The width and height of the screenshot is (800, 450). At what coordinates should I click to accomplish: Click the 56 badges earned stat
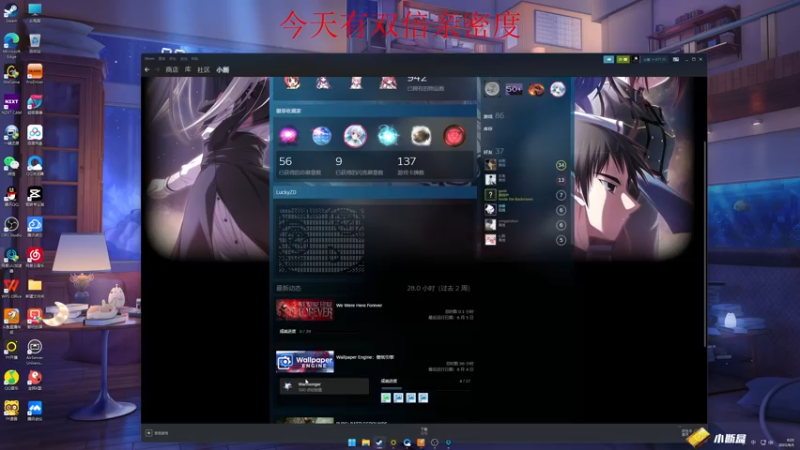(x=300, y=166)
